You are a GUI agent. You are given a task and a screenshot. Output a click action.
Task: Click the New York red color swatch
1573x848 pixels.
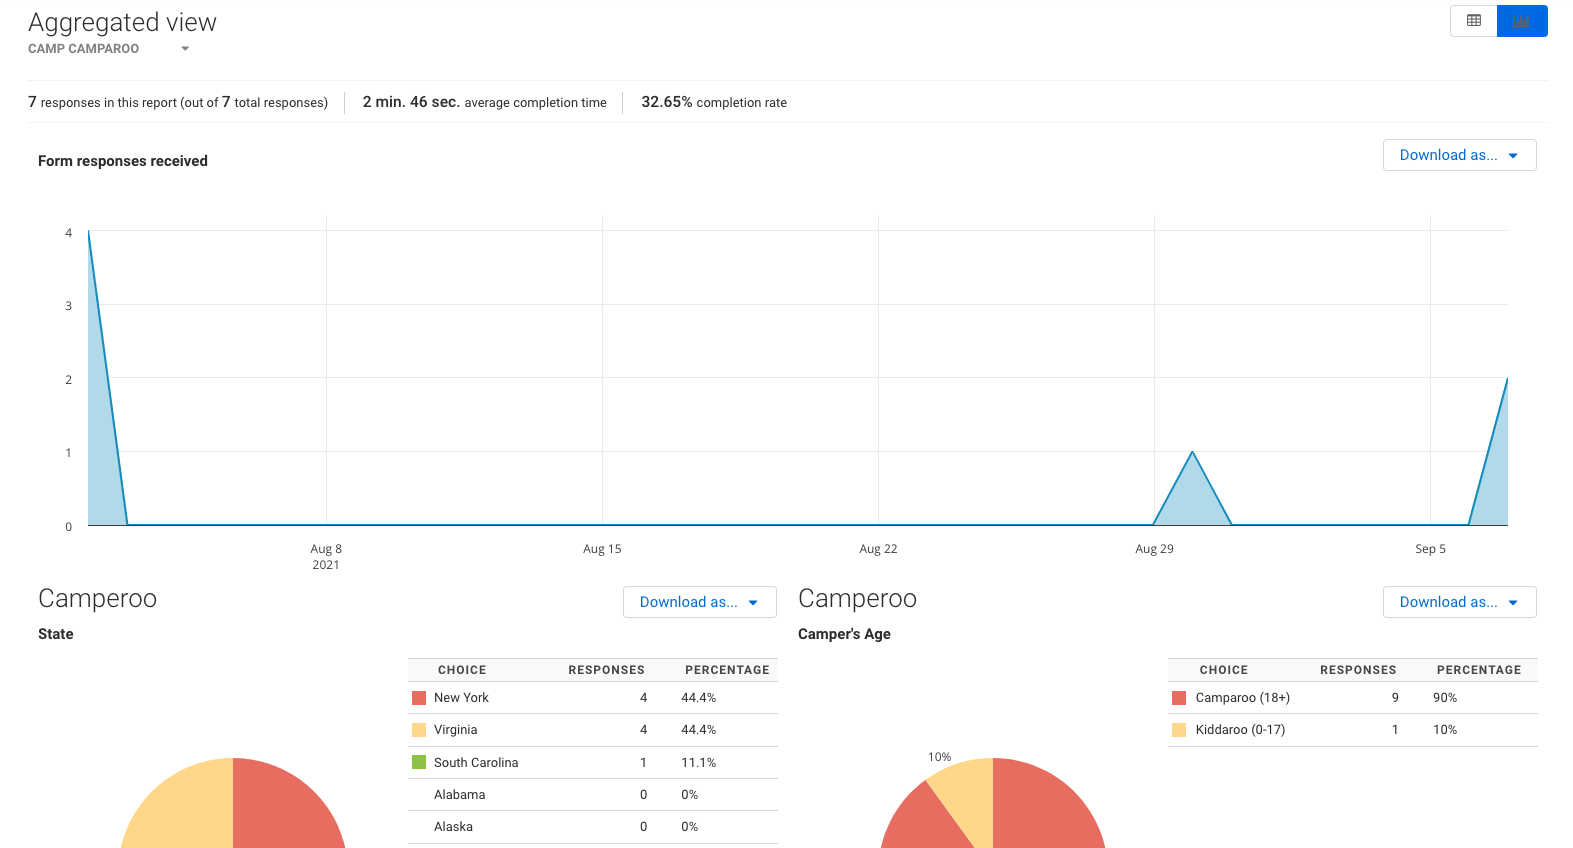click(x=419, y=698)
